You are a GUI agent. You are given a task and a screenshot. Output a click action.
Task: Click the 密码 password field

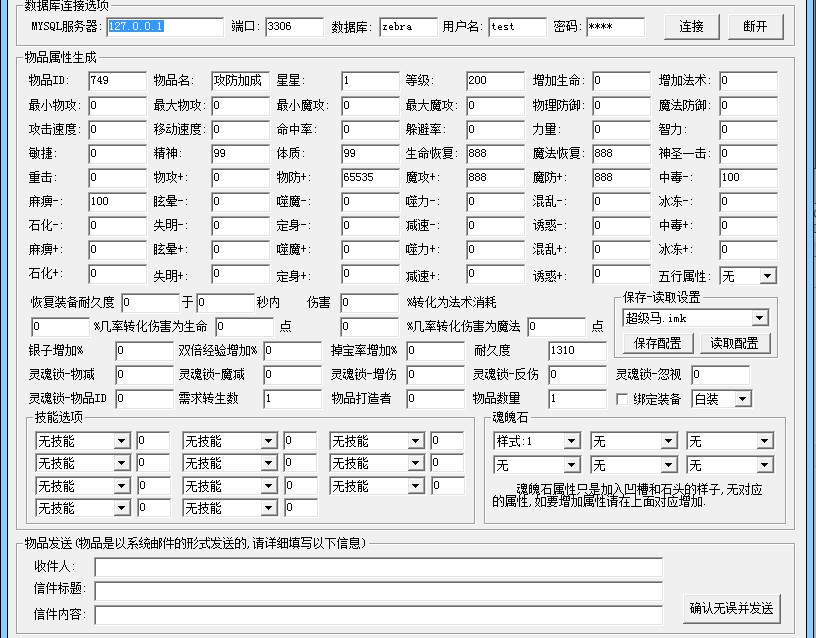click(x=616, y=27)
